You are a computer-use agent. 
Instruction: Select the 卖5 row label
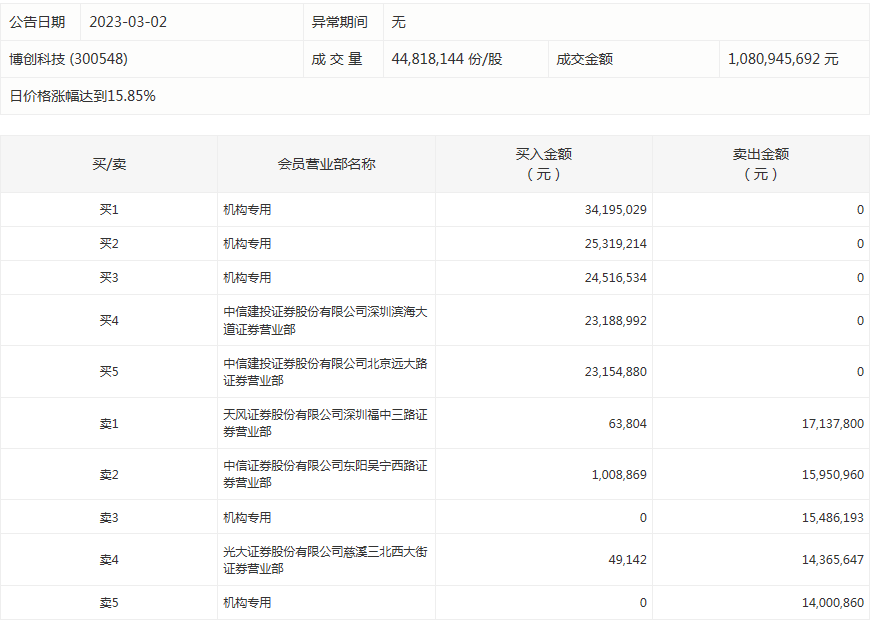click(x=109, y=603)
